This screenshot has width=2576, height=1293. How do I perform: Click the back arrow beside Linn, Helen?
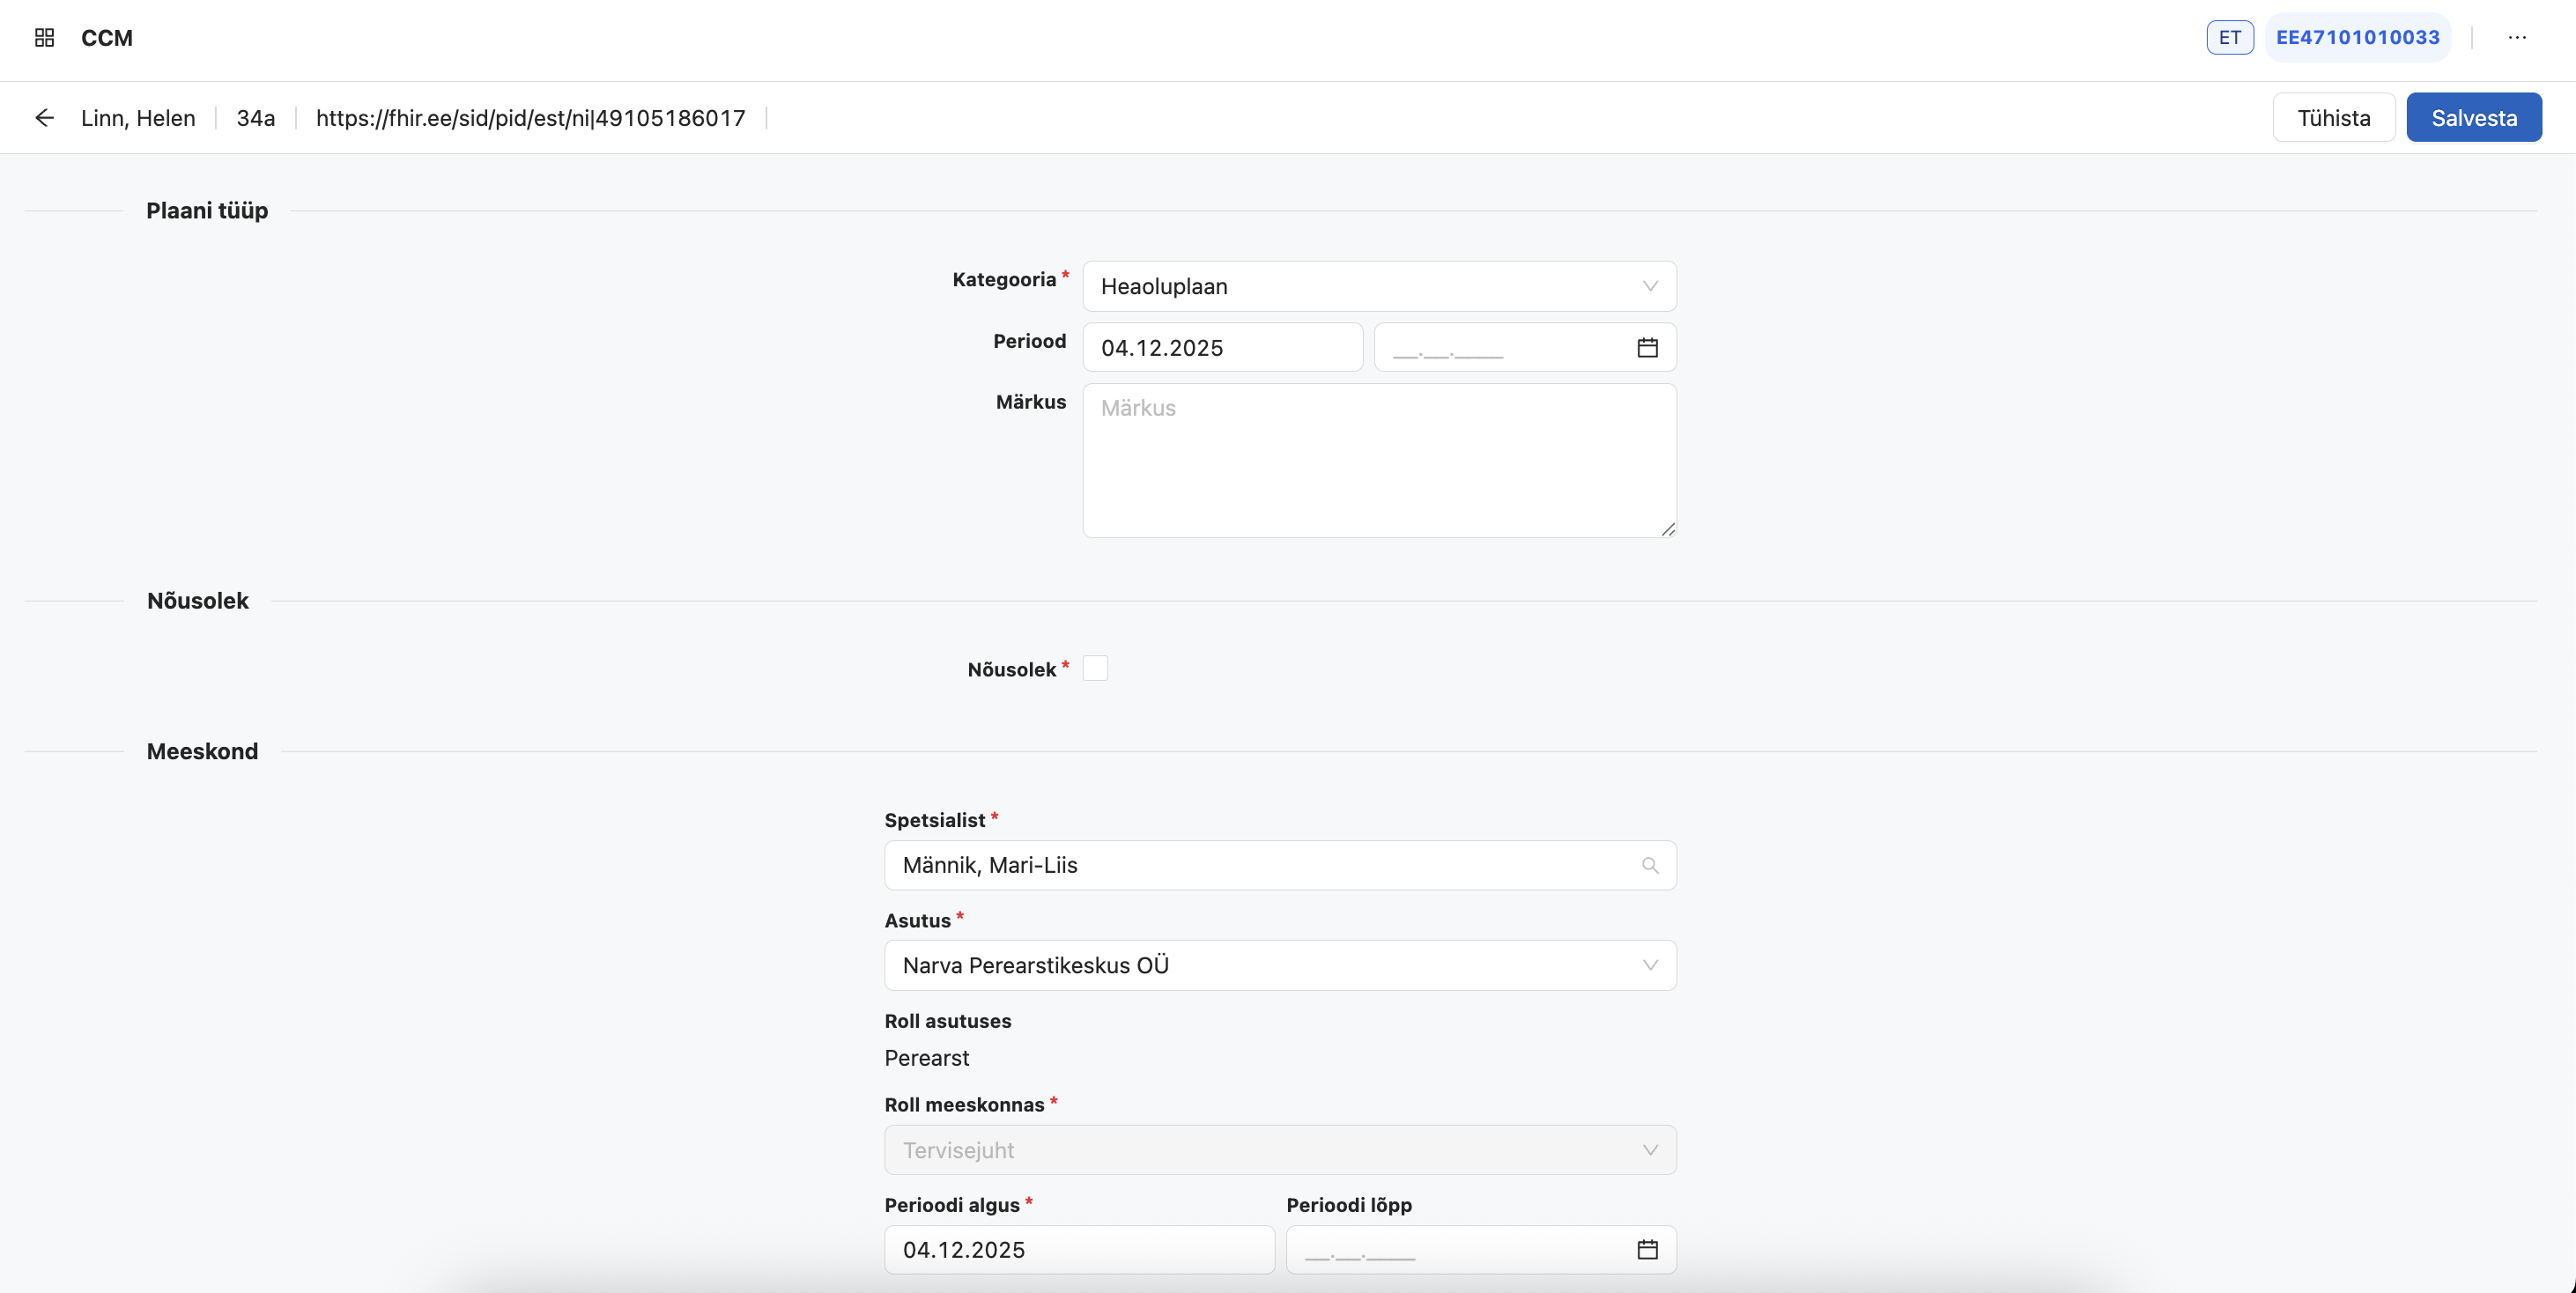[x=45, y=117]
